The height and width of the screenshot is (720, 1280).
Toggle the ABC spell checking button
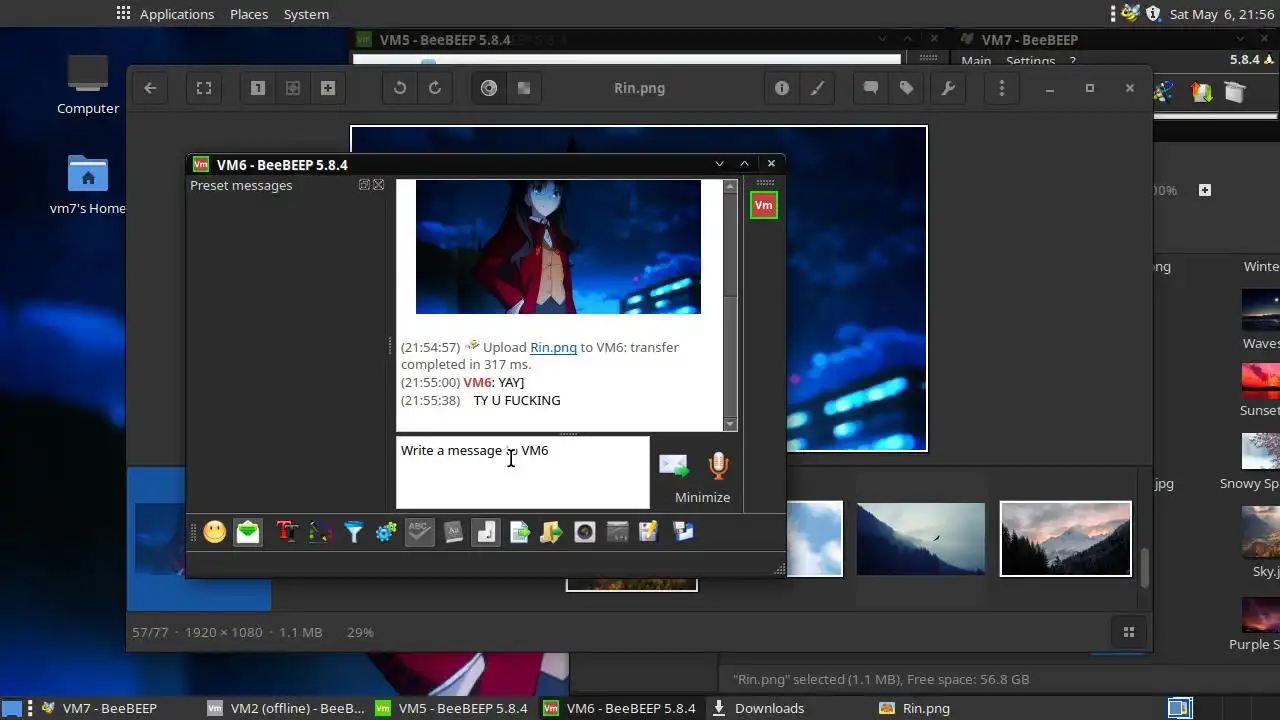(x=420, y=532)
